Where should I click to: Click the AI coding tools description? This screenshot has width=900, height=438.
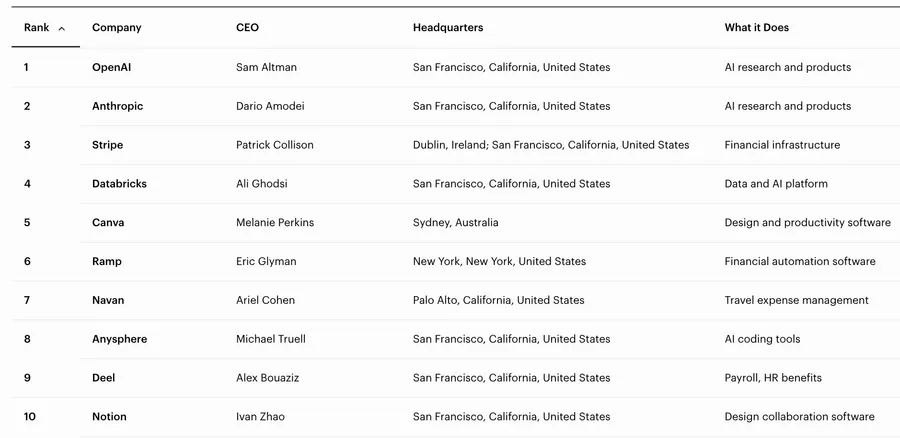[x=762, y=339]
